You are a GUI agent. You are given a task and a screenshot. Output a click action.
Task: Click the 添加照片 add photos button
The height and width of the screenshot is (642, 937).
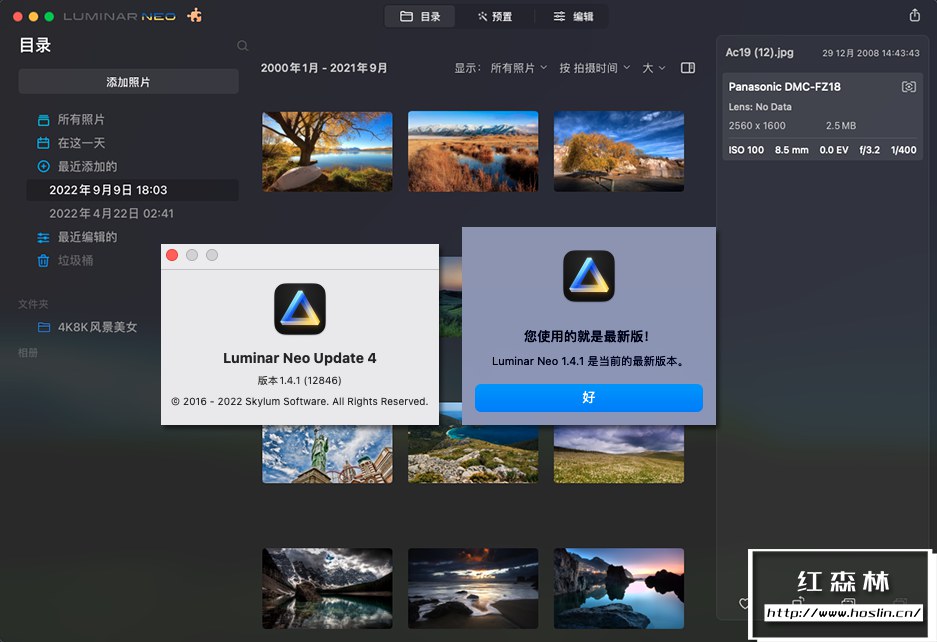(x=128, y=82)
